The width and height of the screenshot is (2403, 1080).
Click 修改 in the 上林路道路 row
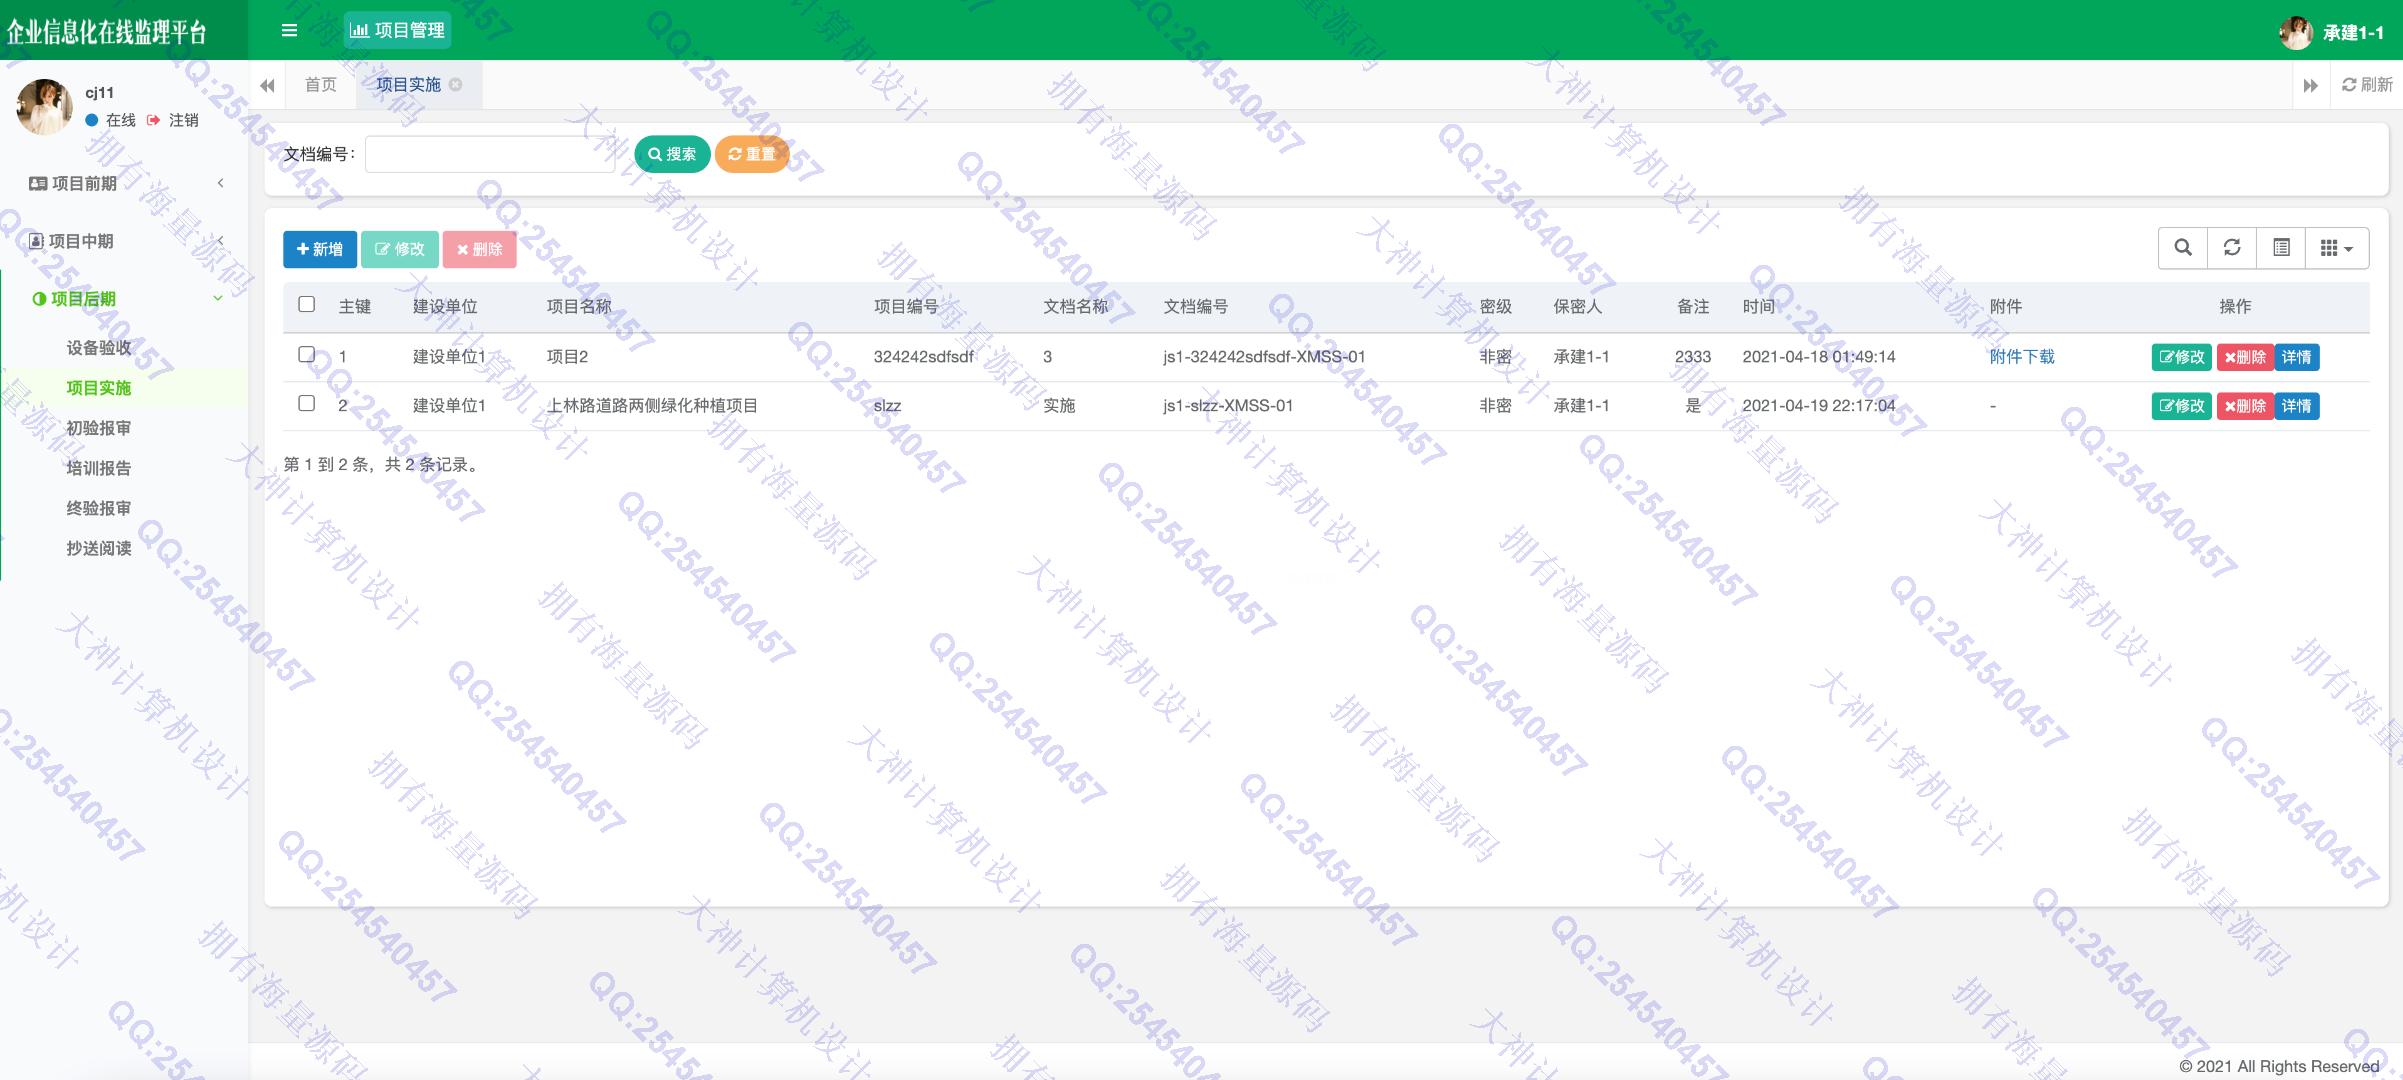[2181, 406]
